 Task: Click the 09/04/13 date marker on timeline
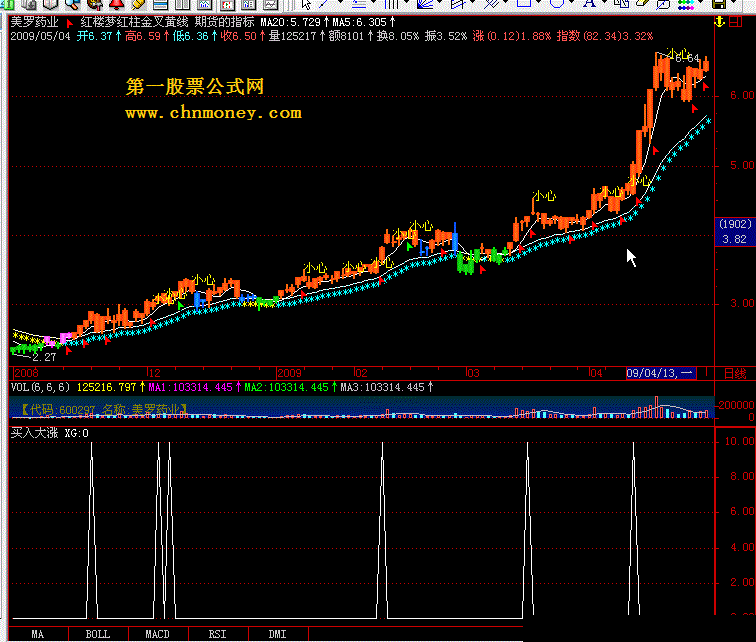point(661,373)
